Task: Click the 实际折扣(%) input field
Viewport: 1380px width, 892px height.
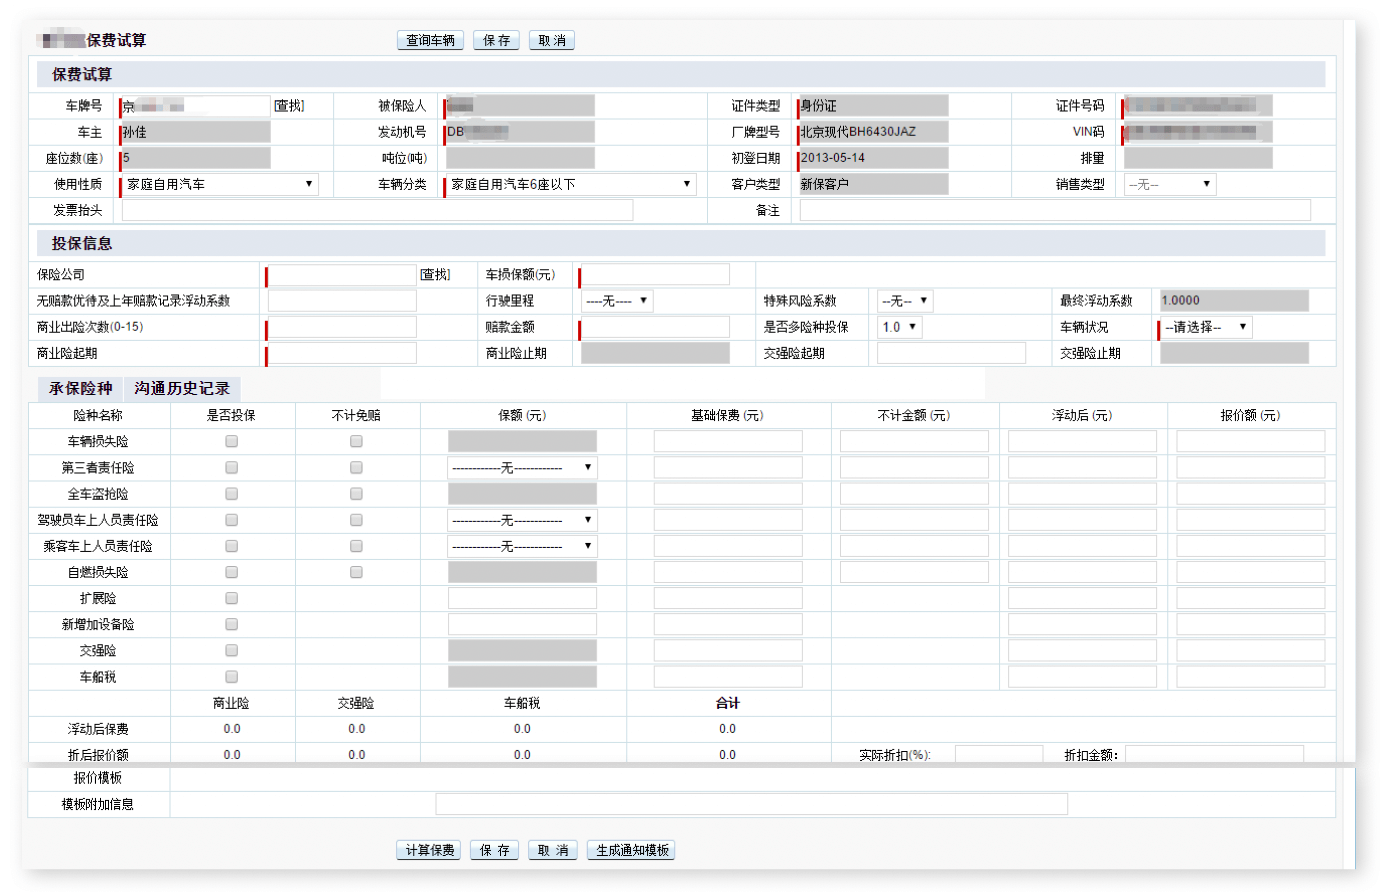Action: pyautogui.click(x=999, y=755)
